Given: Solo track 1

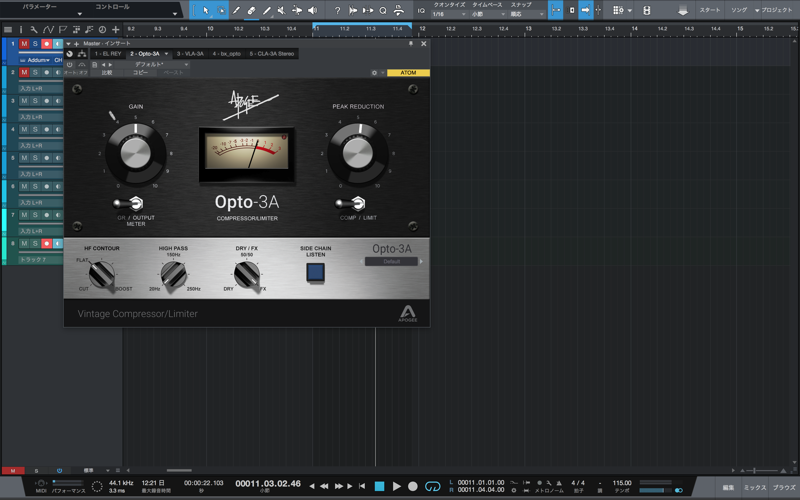Looking at the screenshot, I should (35, 44).
